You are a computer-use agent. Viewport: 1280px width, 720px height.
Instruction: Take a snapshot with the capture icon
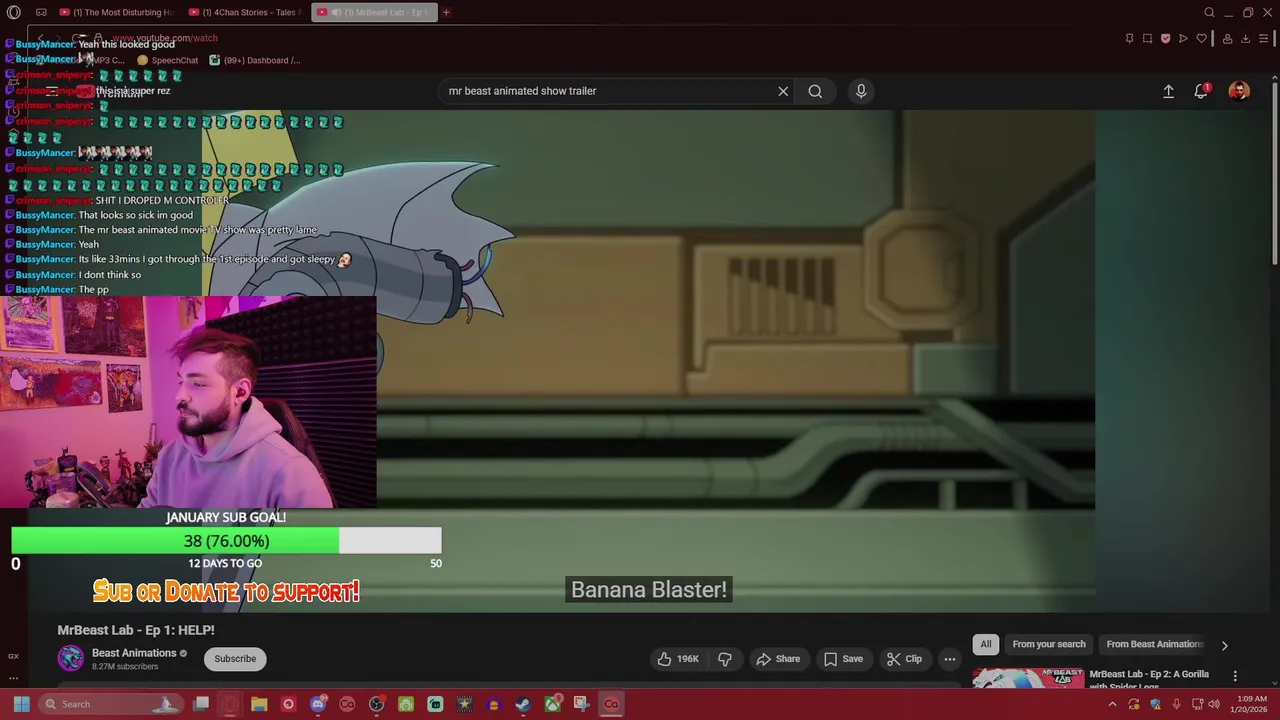click(1147, 38)
